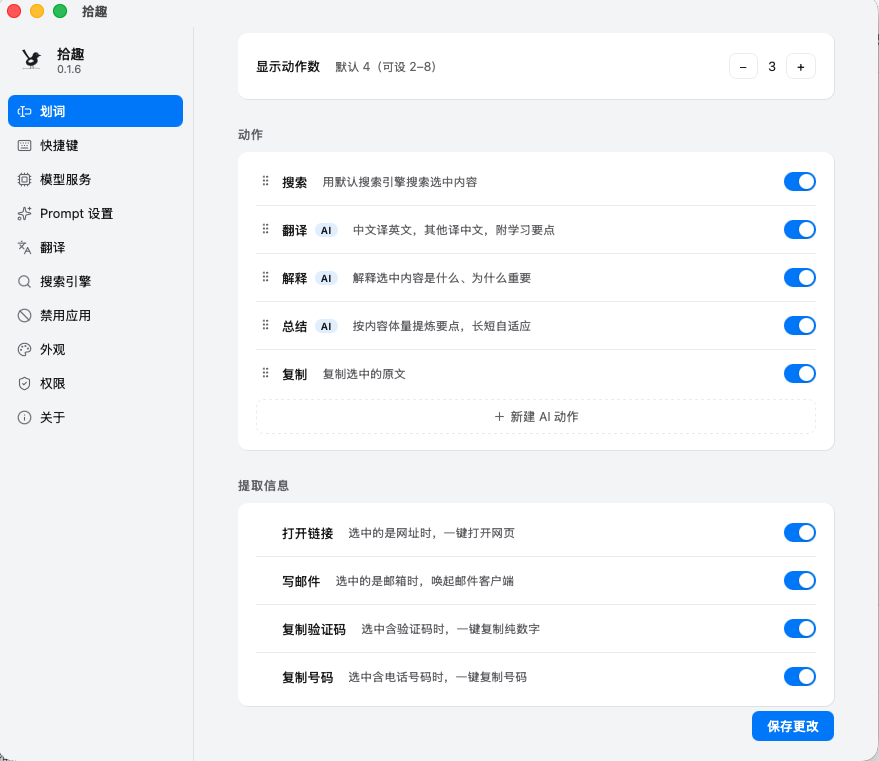This screenshot has height=761, width=879.
Task: Open the 禁用应用 section
Action: point(95,315)
